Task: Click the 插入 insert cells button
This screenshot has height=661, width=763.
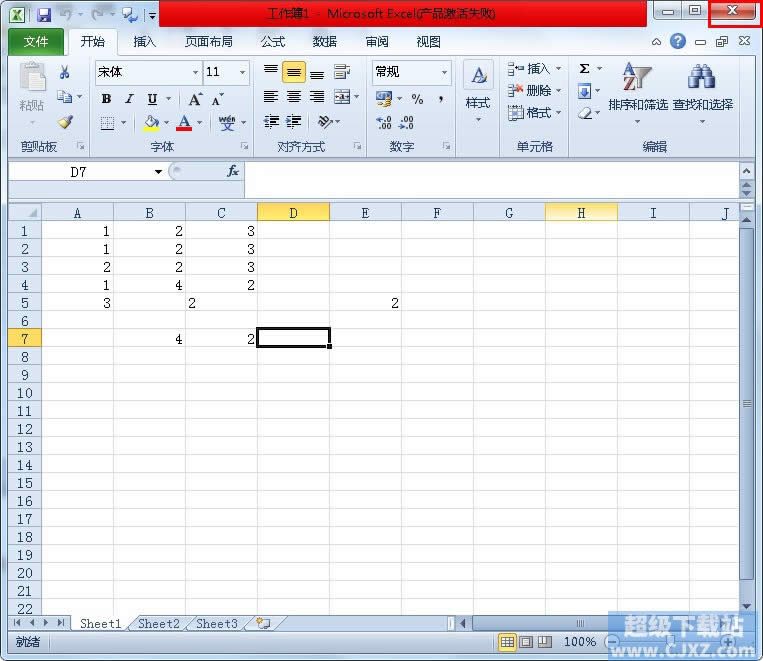Action: [x=534, y=69]
